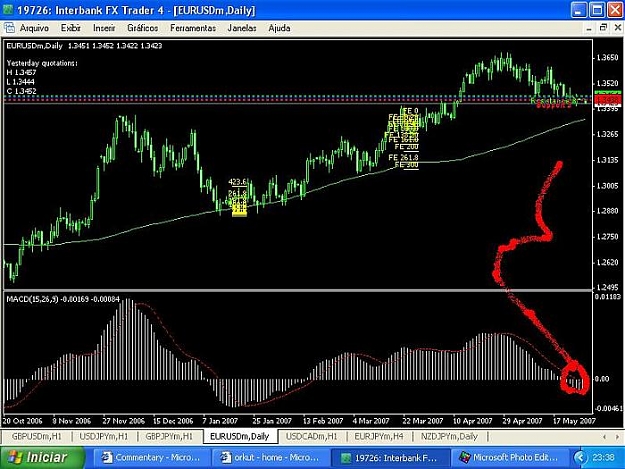Click the chart document icon beside Arquivo
The image size is (625, 469).
[x=9, y=28]
